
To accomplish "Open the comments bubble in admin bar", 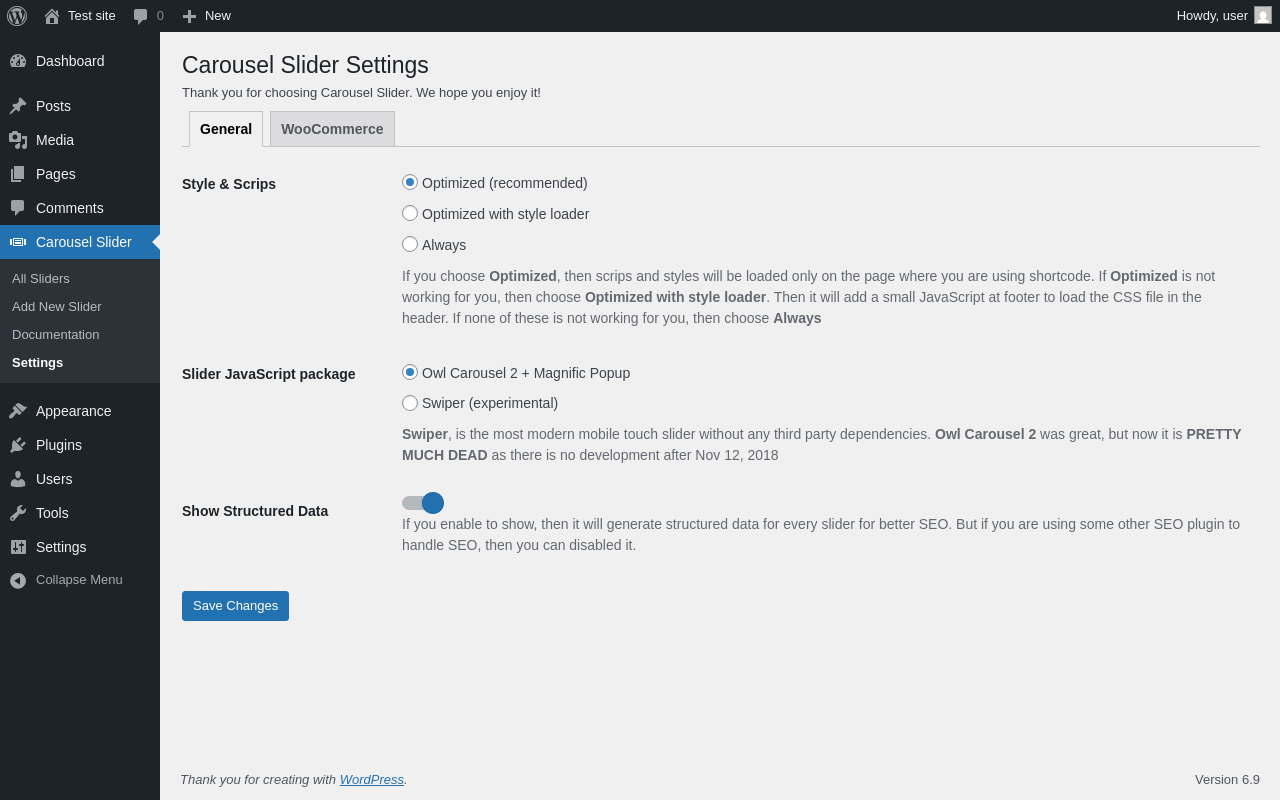I will point(141,16).
